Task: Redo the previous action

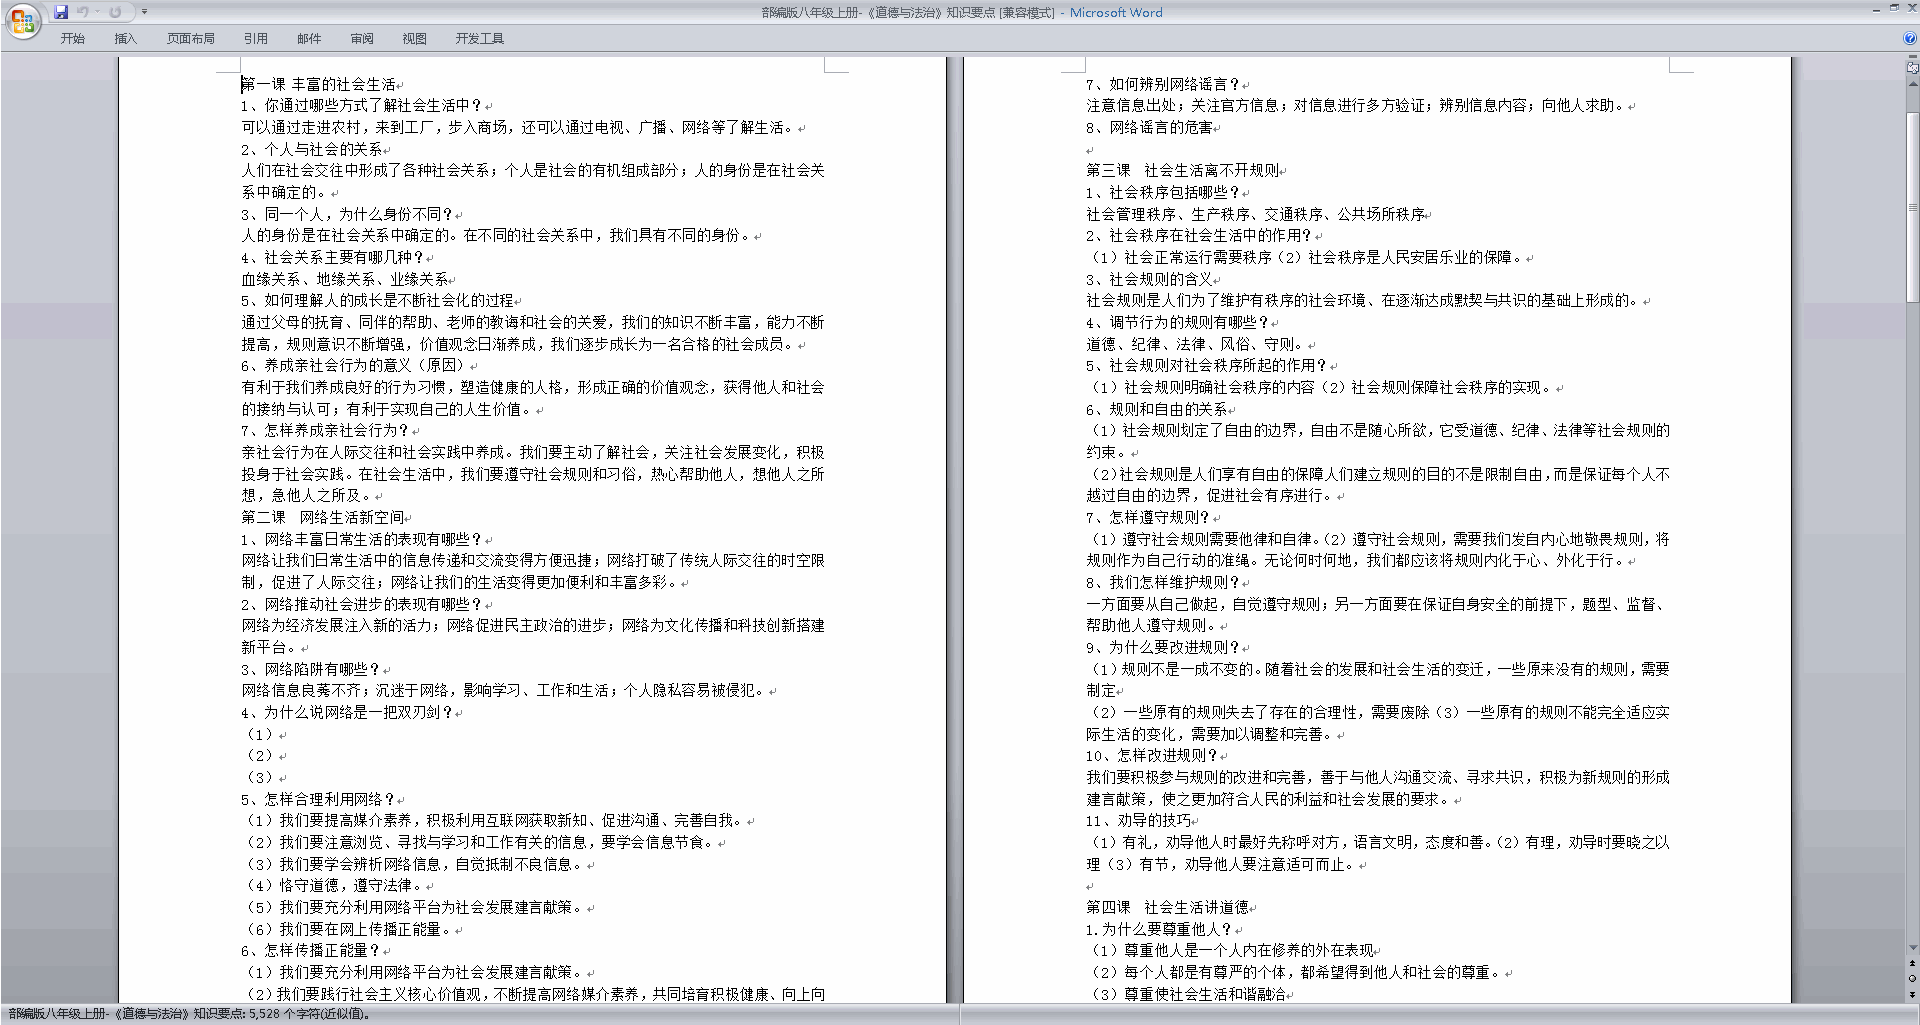Action: click(115, 12)
